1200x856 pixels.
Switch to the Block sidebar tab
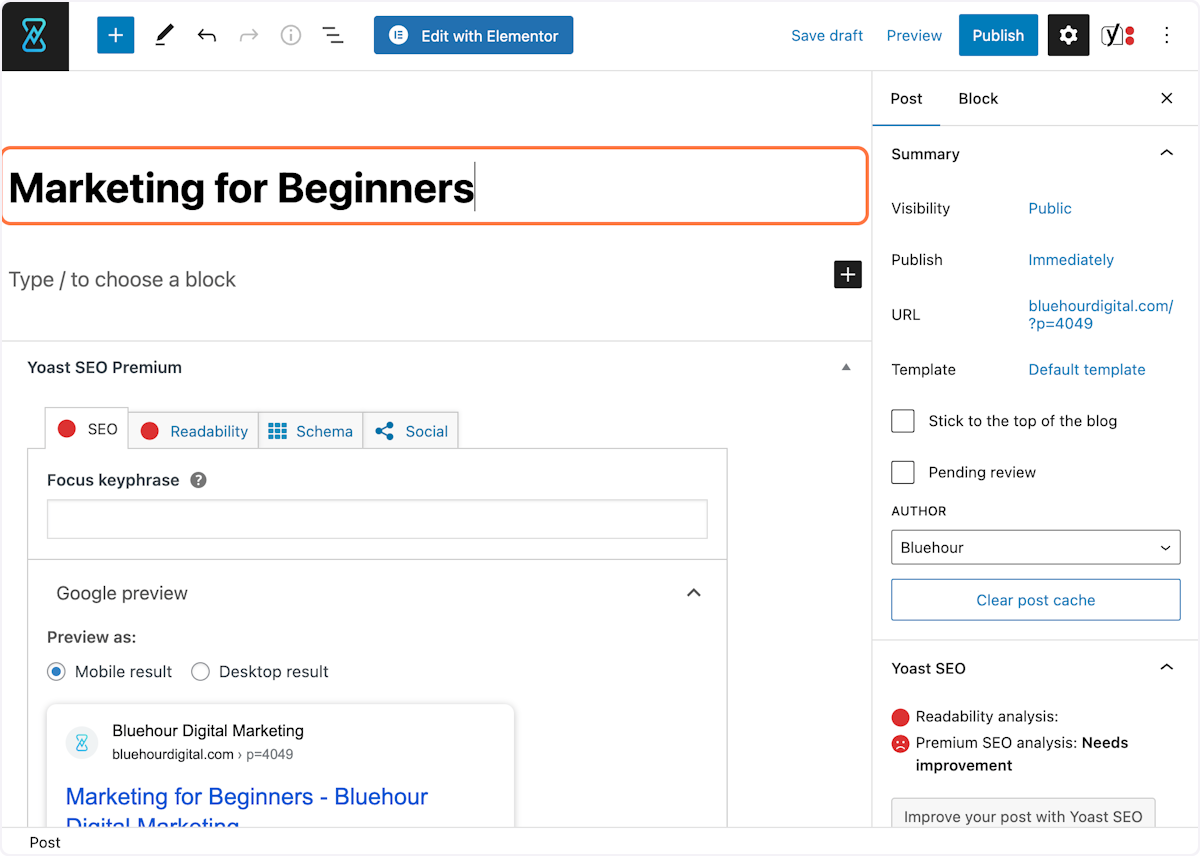(978, 98)
